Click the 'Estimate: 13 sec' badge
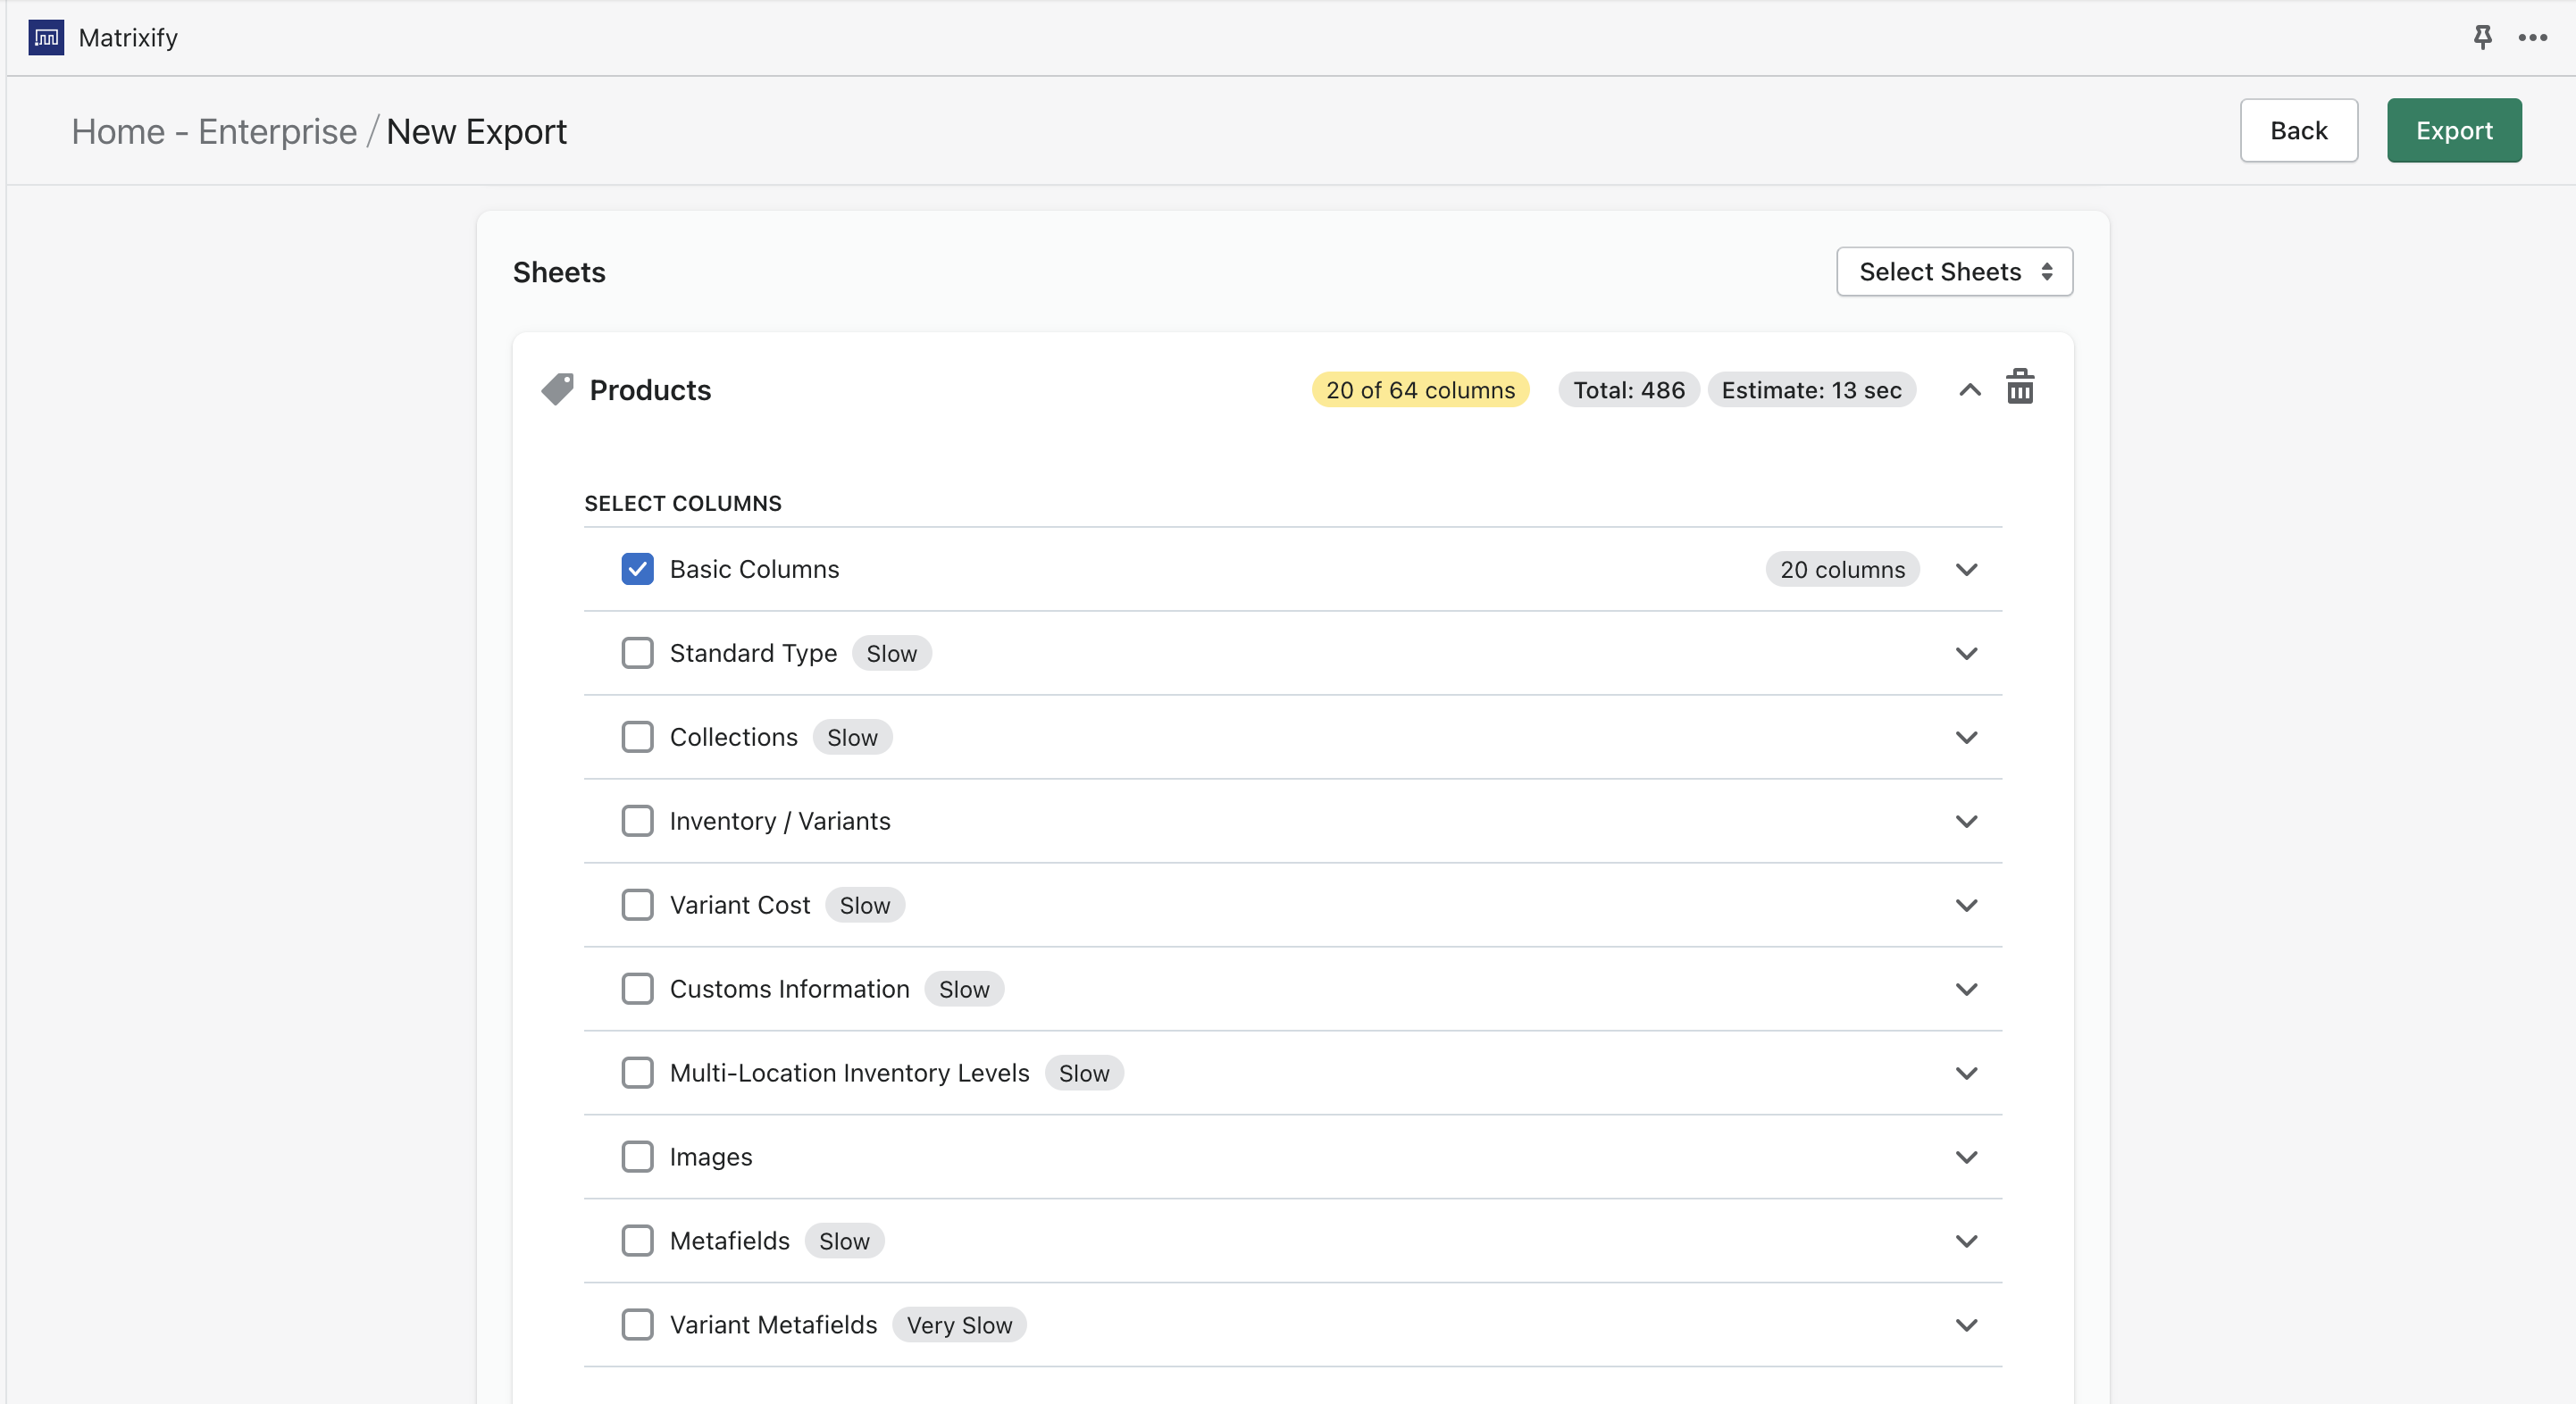Image resolution: width=2576 pixels, height=1404 pixels. point(1811,390)
